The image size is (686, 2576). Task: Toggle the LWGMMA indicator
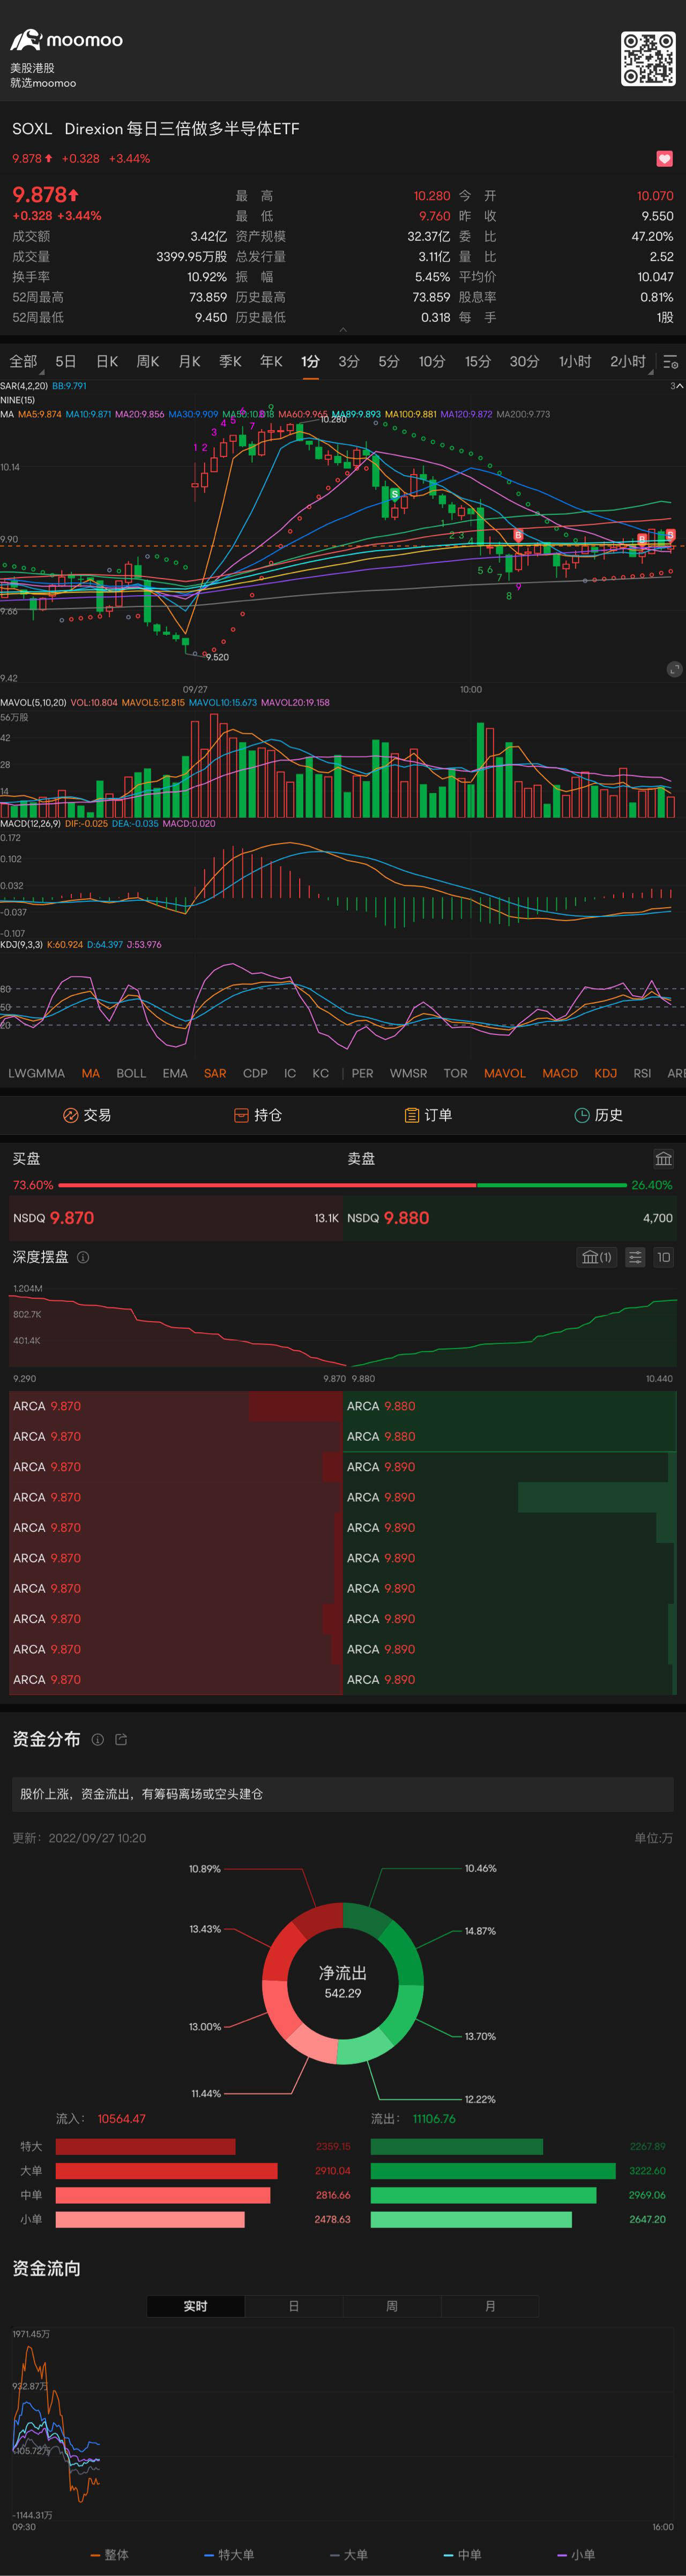tap(37, 1073)
